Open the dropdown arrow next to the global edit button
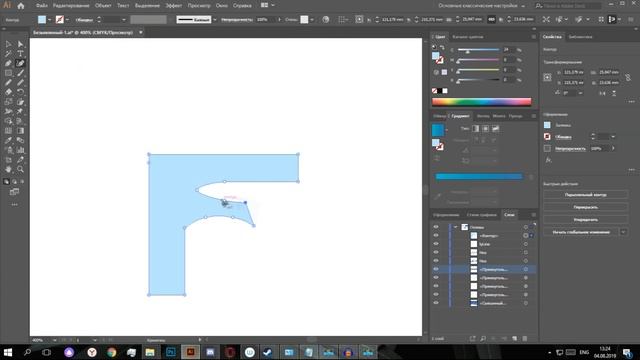 pos(623,232)
